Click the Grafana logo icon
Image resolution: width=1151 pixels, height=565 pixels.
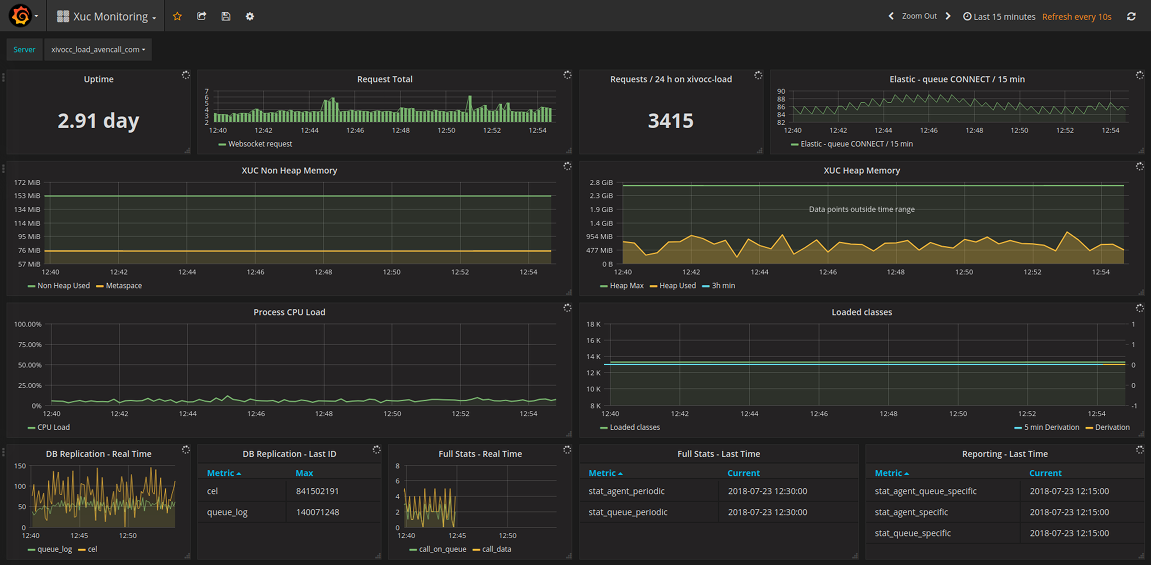pos(19,16)
